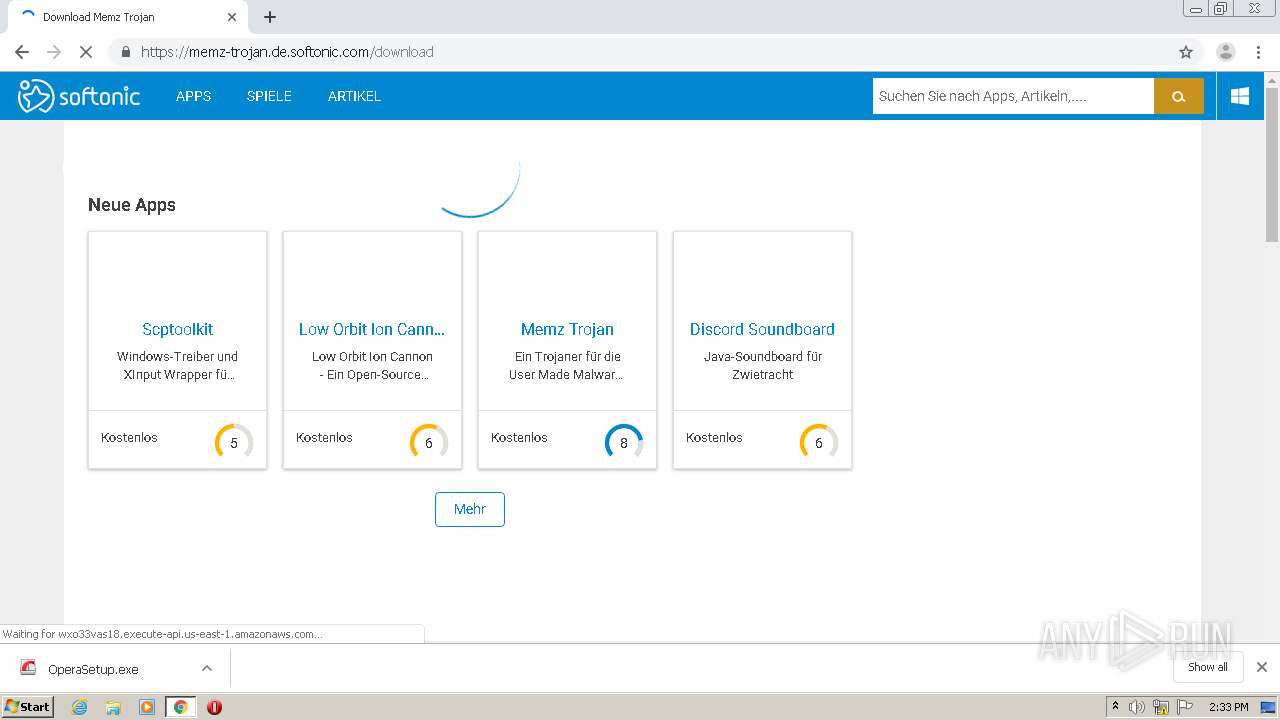1280x720 pixels.
Task: Open the red Opera icon on taskbar
Action: tap(214, 707)
